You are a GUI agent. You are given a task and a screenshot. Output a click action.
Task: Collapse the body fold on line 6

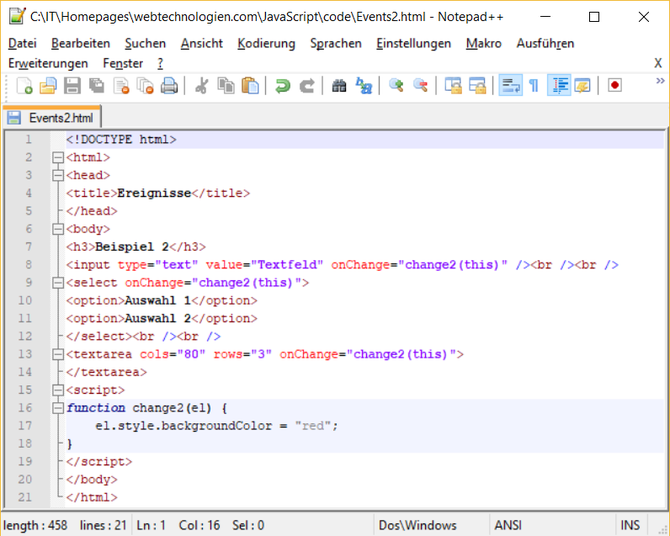pyautogui.click(x=58, y=229)
